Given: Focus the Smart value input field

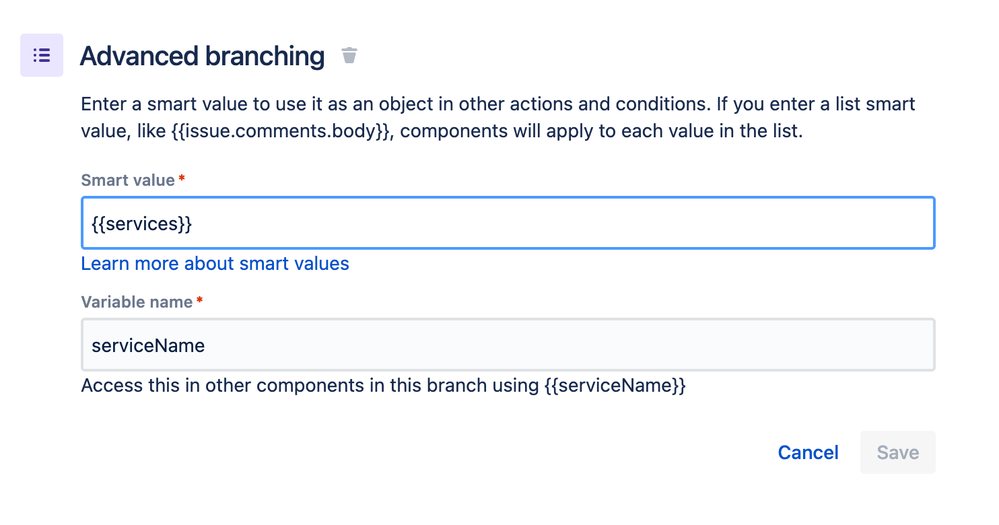Looking at the screenshot, I should [x=508, y=223].
